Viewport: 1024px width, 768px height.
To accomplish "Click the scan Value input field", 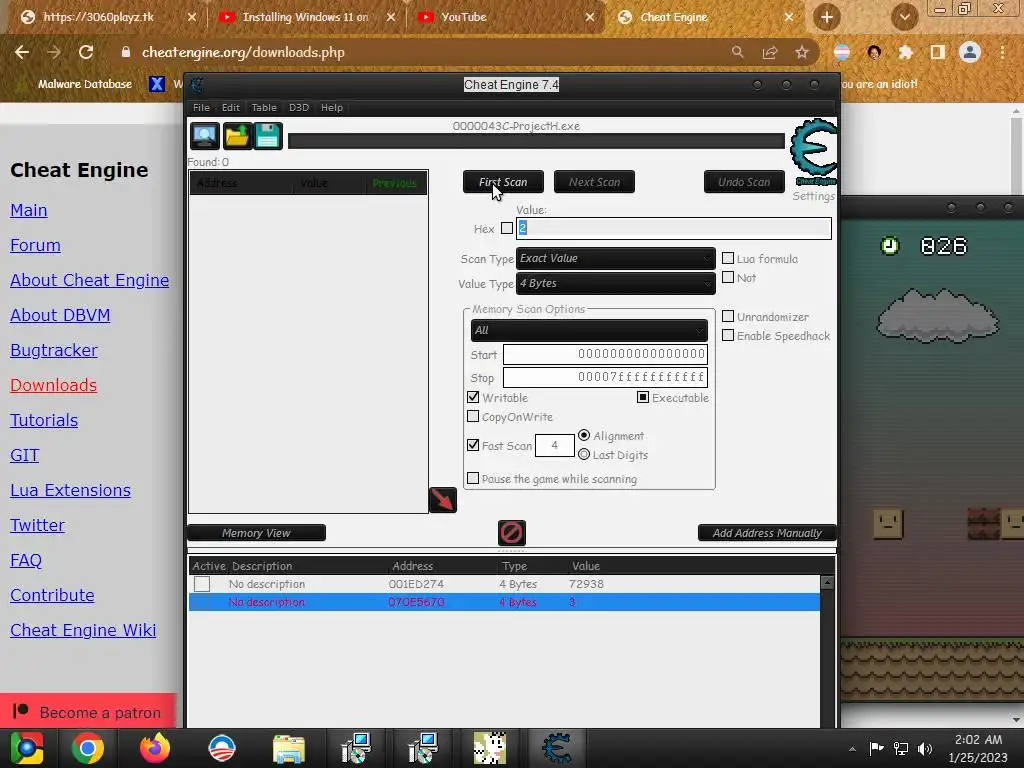I will point(673,228).
